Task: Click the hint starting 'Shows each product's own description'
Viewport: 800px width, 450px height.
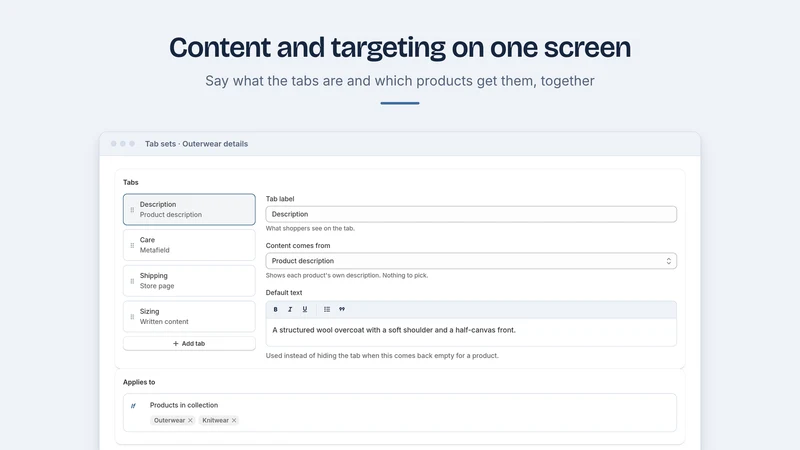Action: [347, 275]
